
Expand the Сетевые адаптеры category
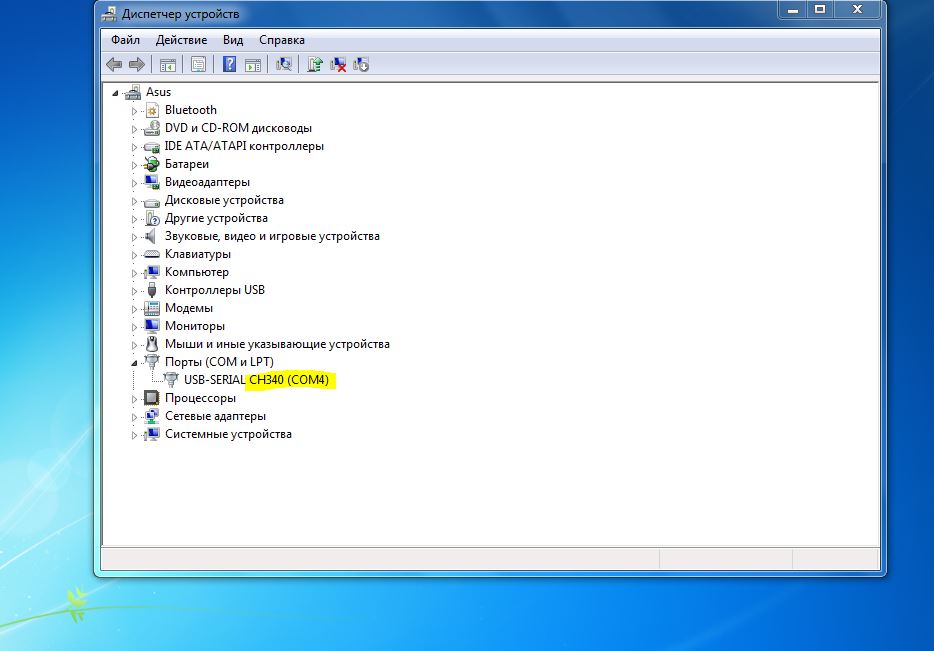click(x=134, y=416)
